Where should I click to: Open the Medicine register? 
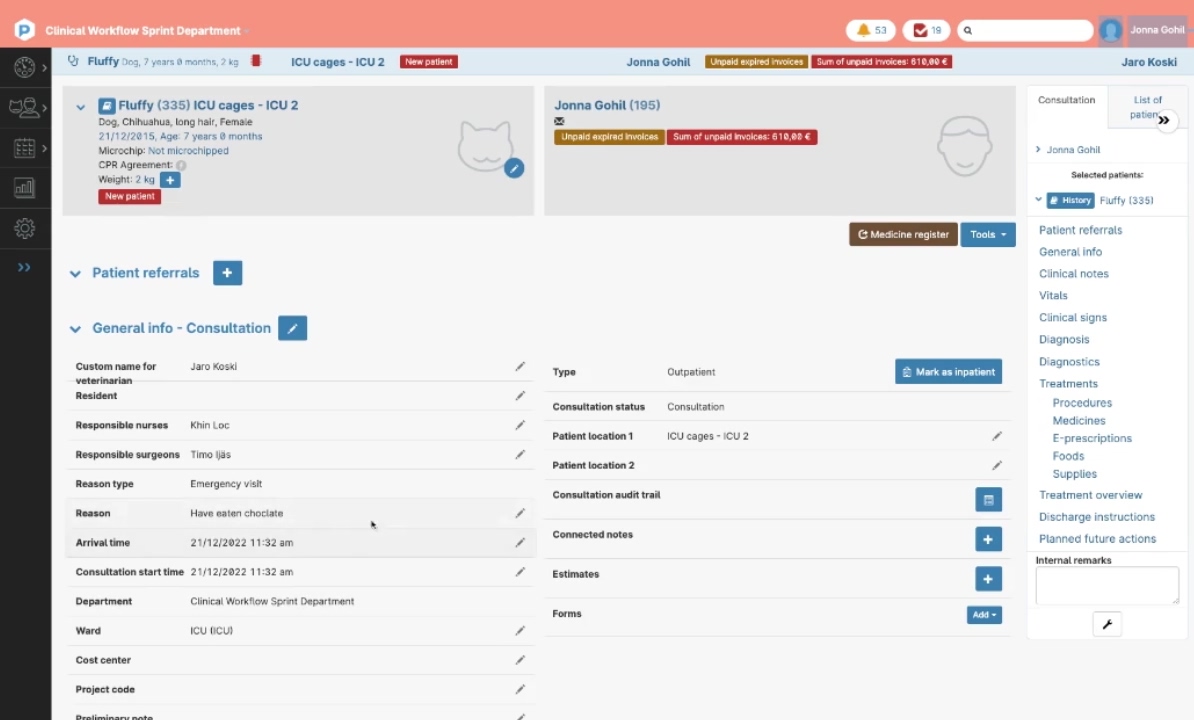tap(902, 234)
